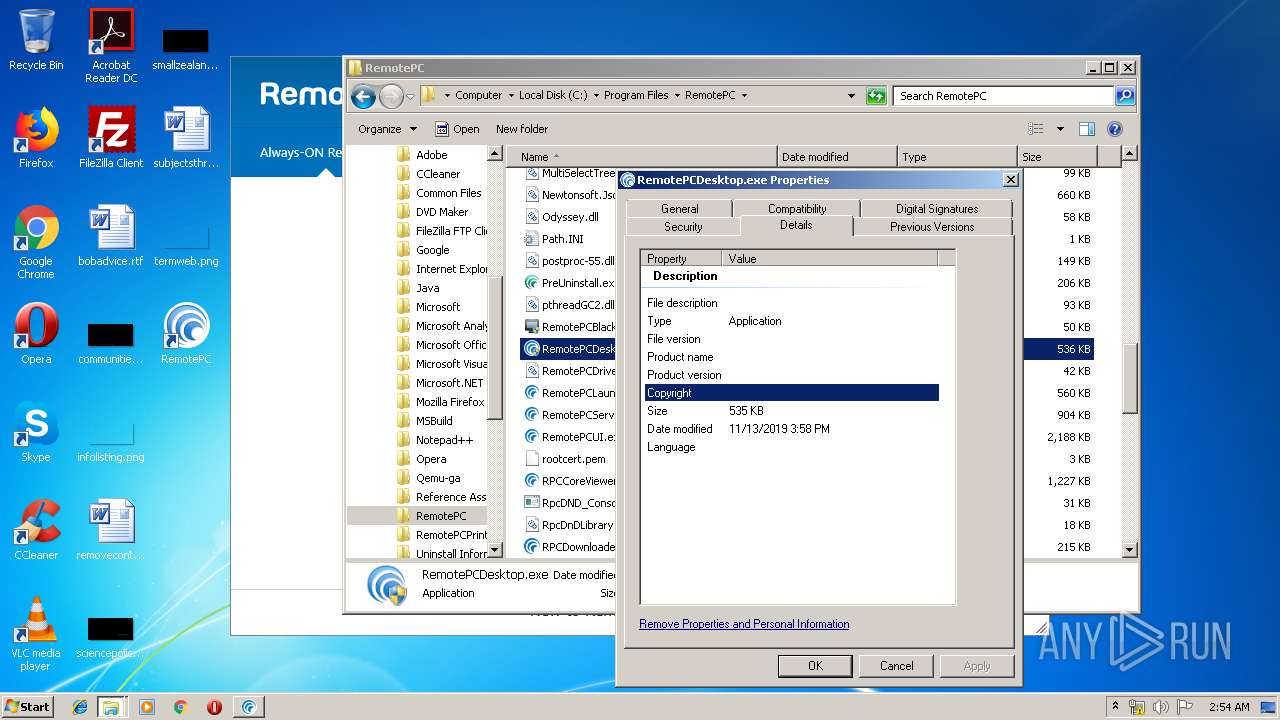Select the Copyright property row
The height and width of the screenshot is (720, 1280).
click(791, 393)
